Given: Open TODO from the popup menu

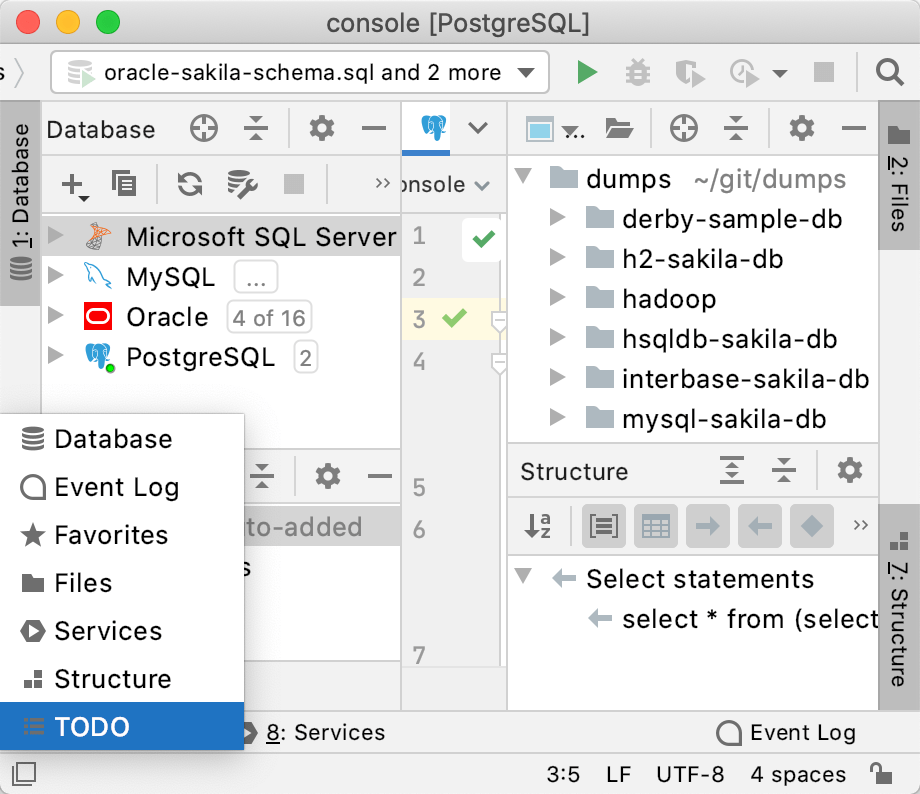Looking at the screenshot, I should 122,726.
